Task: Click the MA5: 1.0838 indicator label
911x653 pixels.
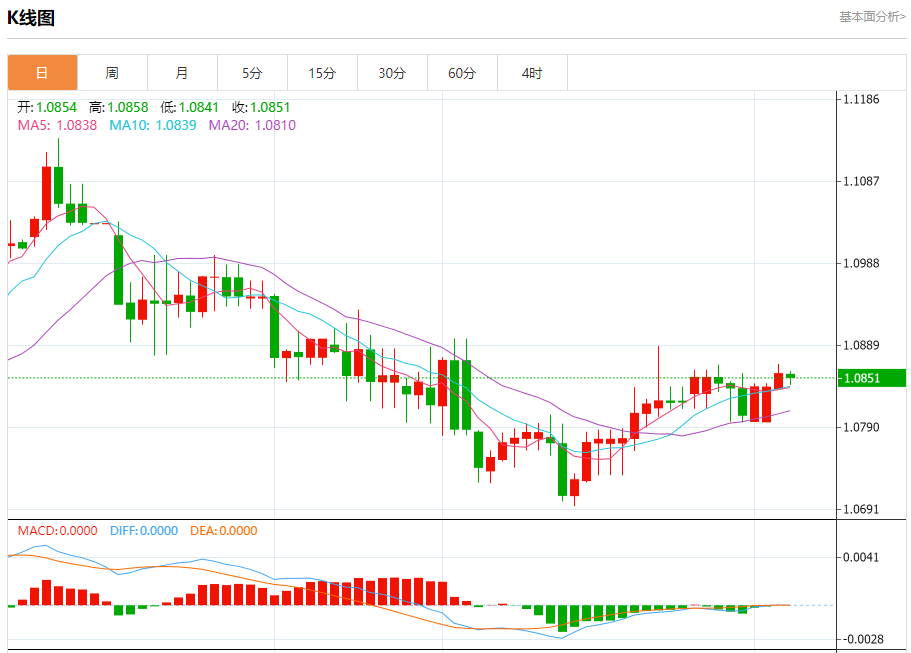Action: click(x=57, y=125)
